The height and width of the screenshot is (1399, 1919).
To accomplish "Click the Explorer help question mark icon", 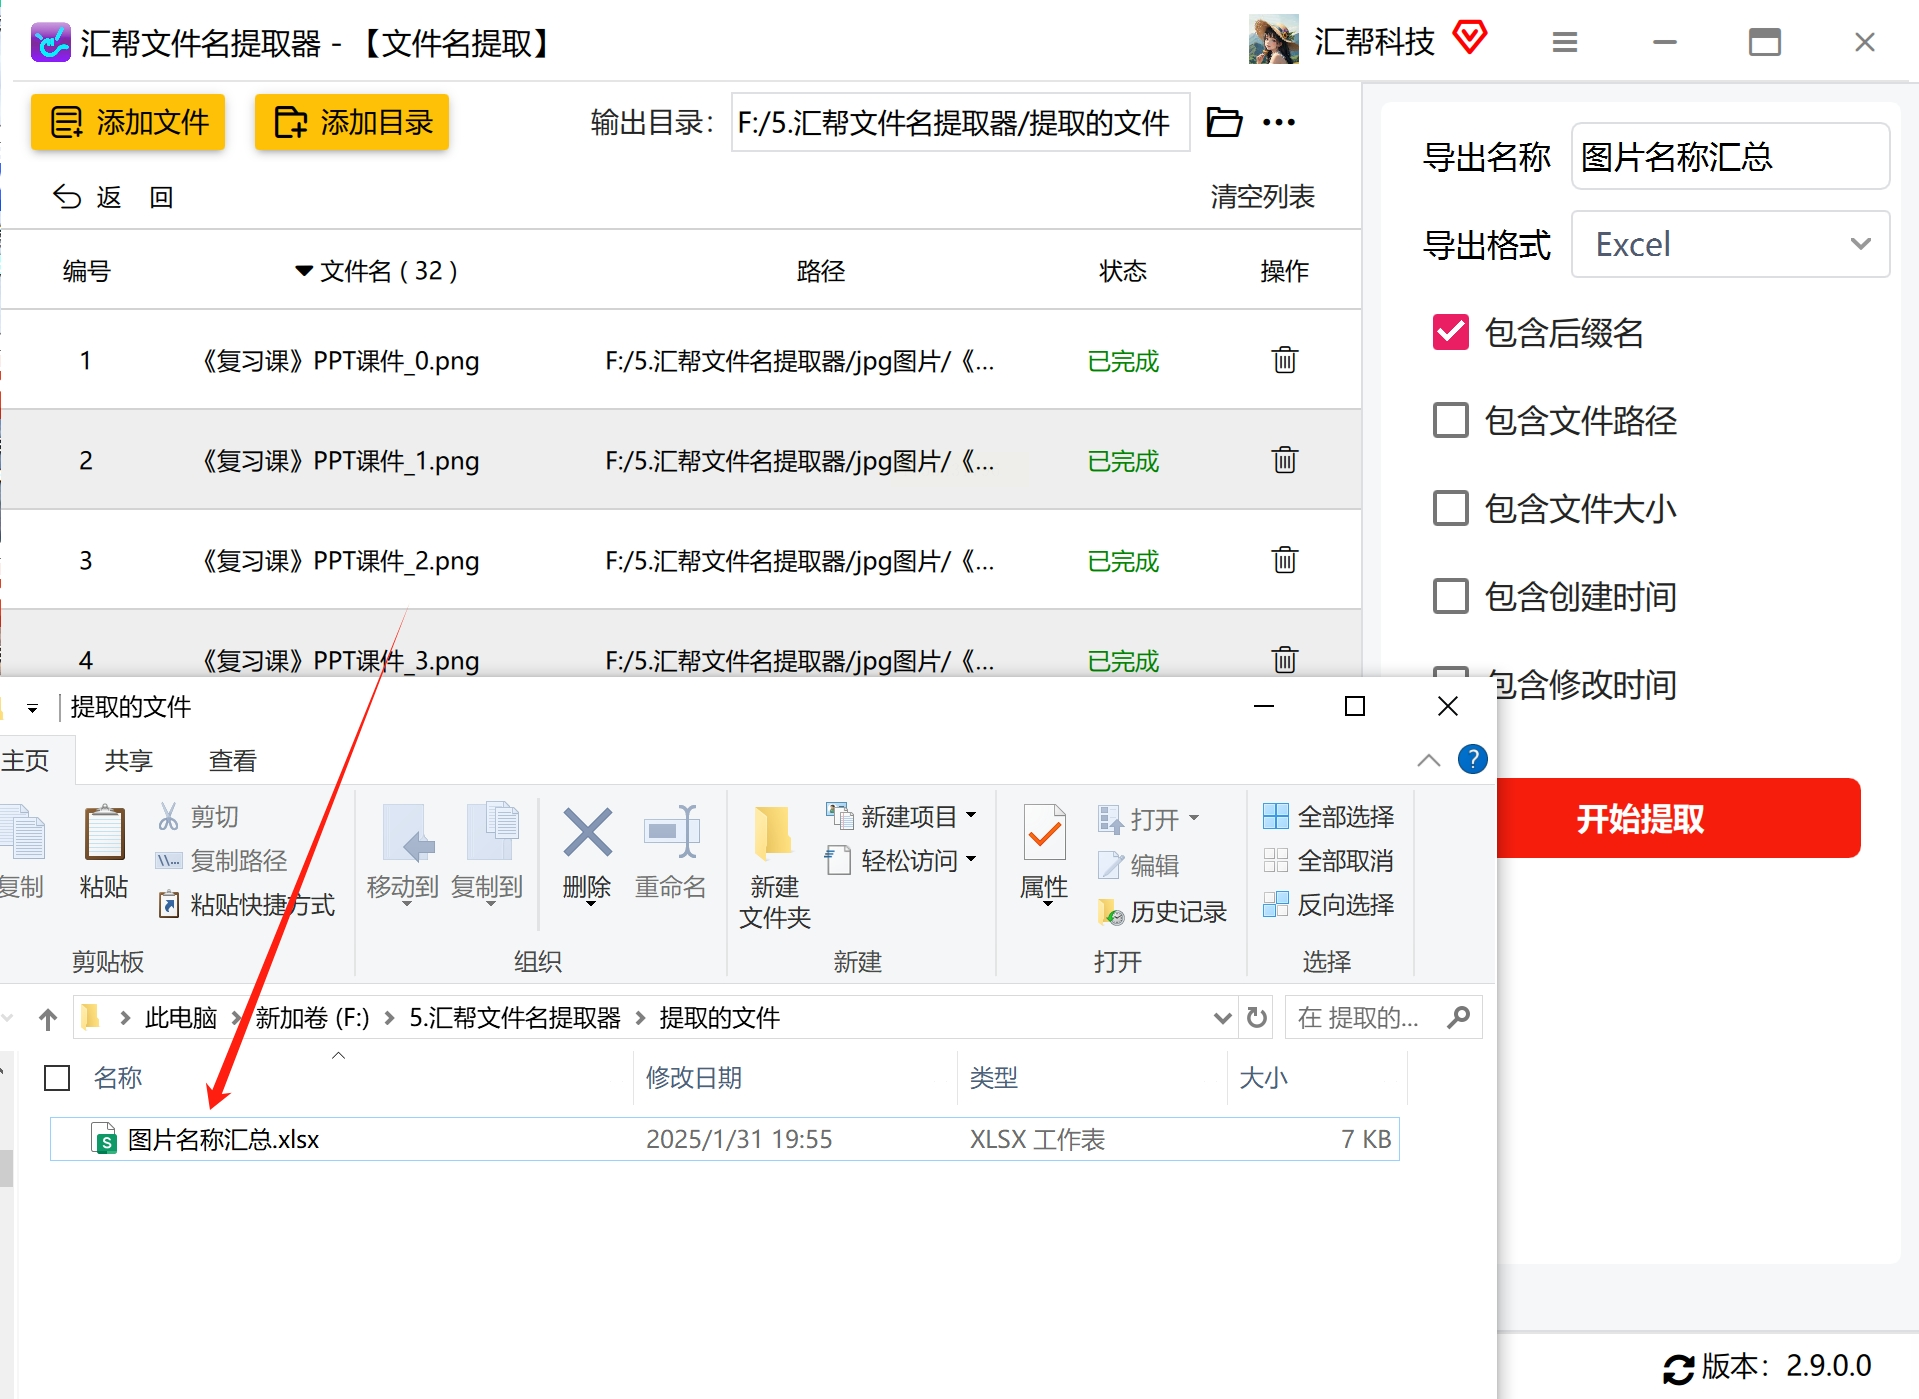I will [x=1472, y=759].
